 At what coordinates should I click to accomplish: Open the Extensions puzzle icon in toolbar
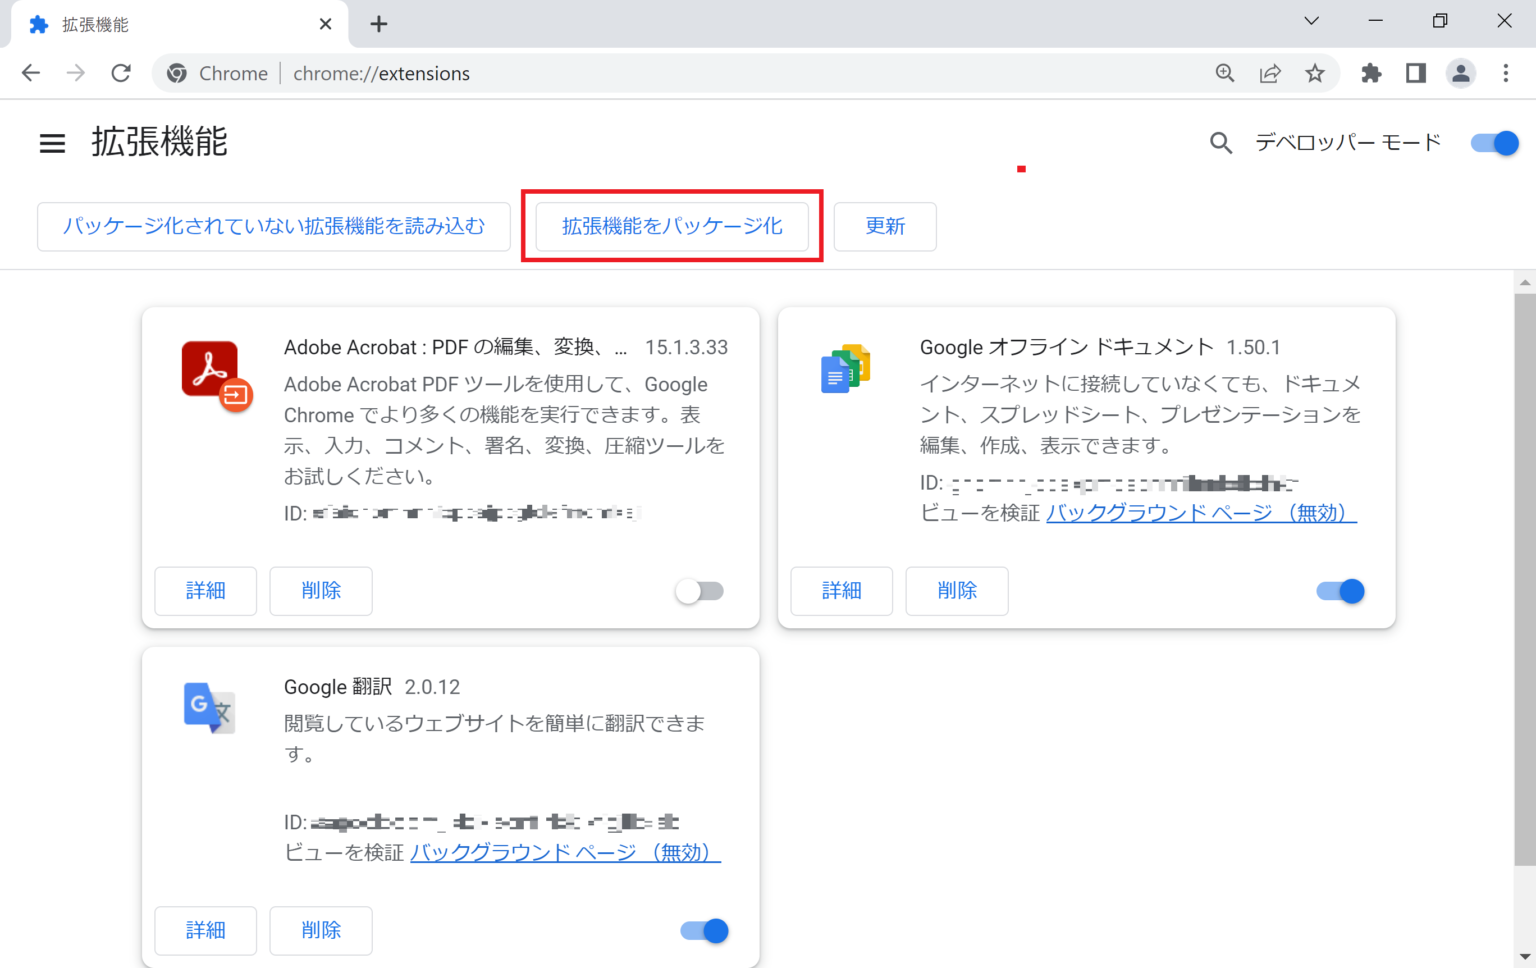pos(1371,73)
